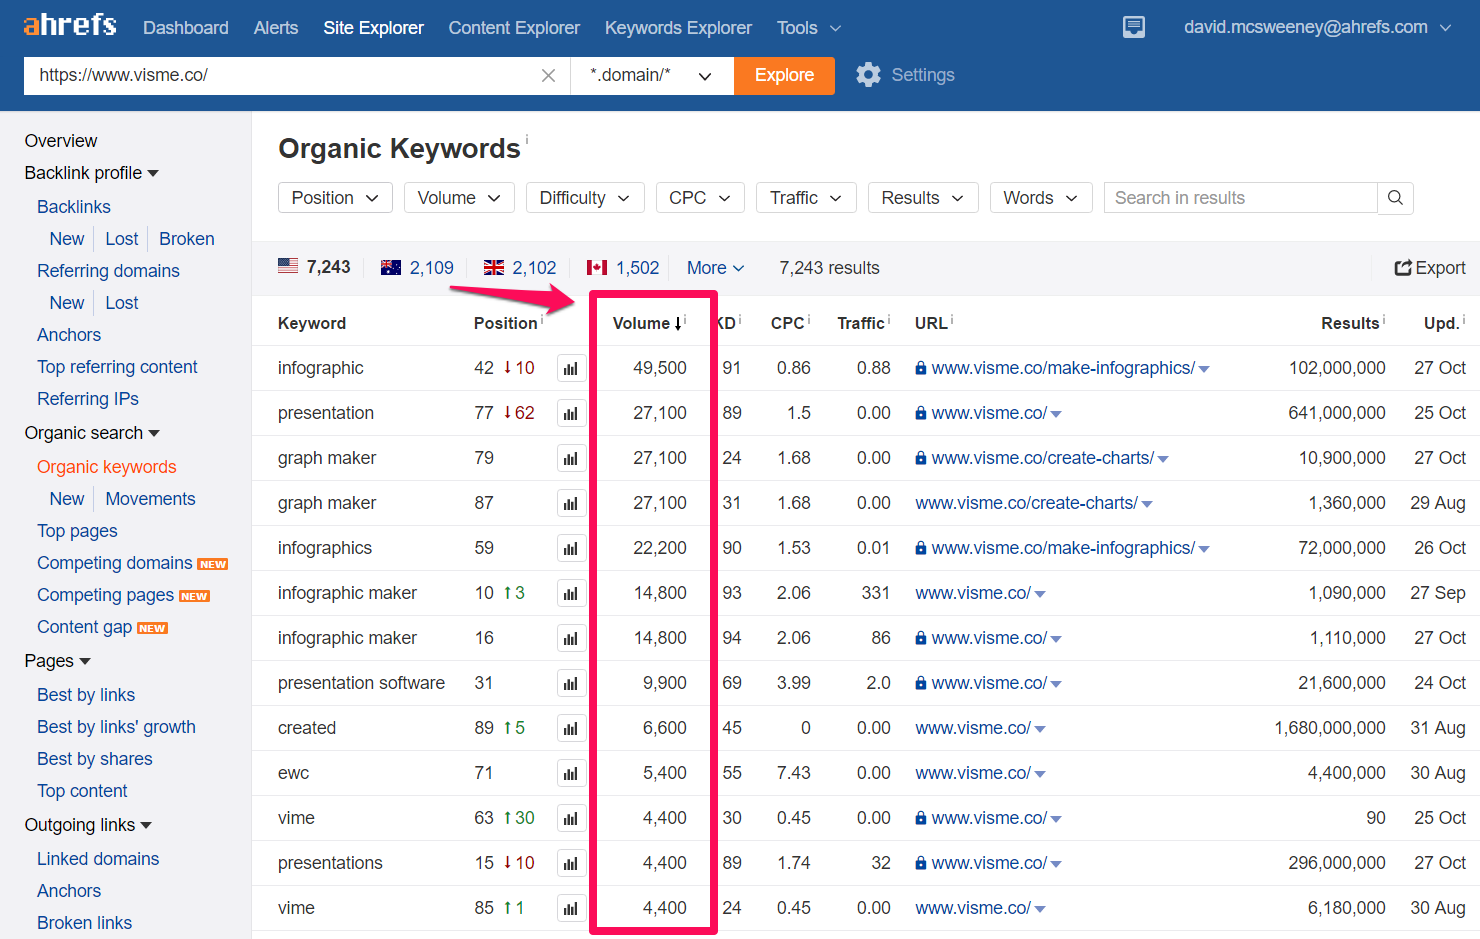Expand URL dropdown for make-infographics in infographic row
The width and height of the screenshot is (1480, 939).
(x=1204, y=369)
